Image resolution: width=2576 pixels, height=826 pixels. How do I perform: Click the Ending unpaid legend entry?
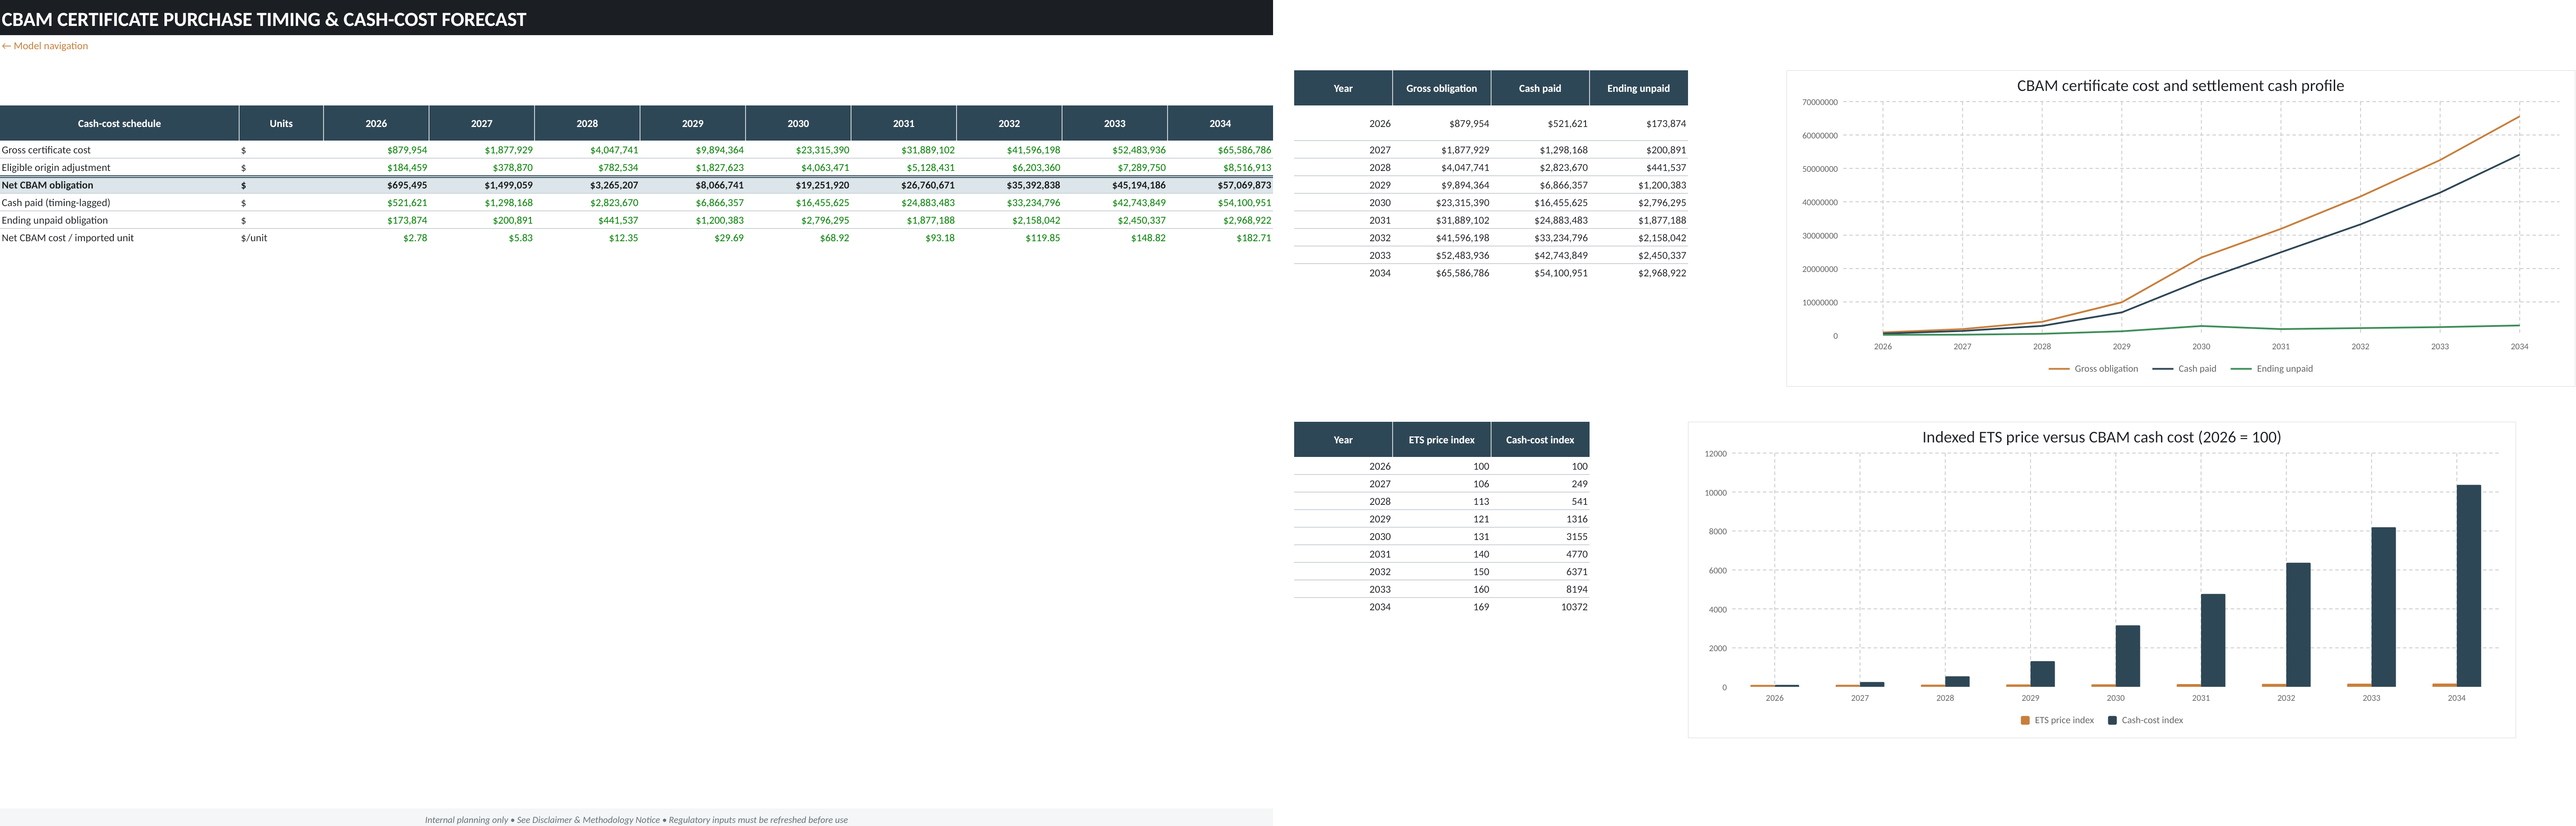point(2272,369)
